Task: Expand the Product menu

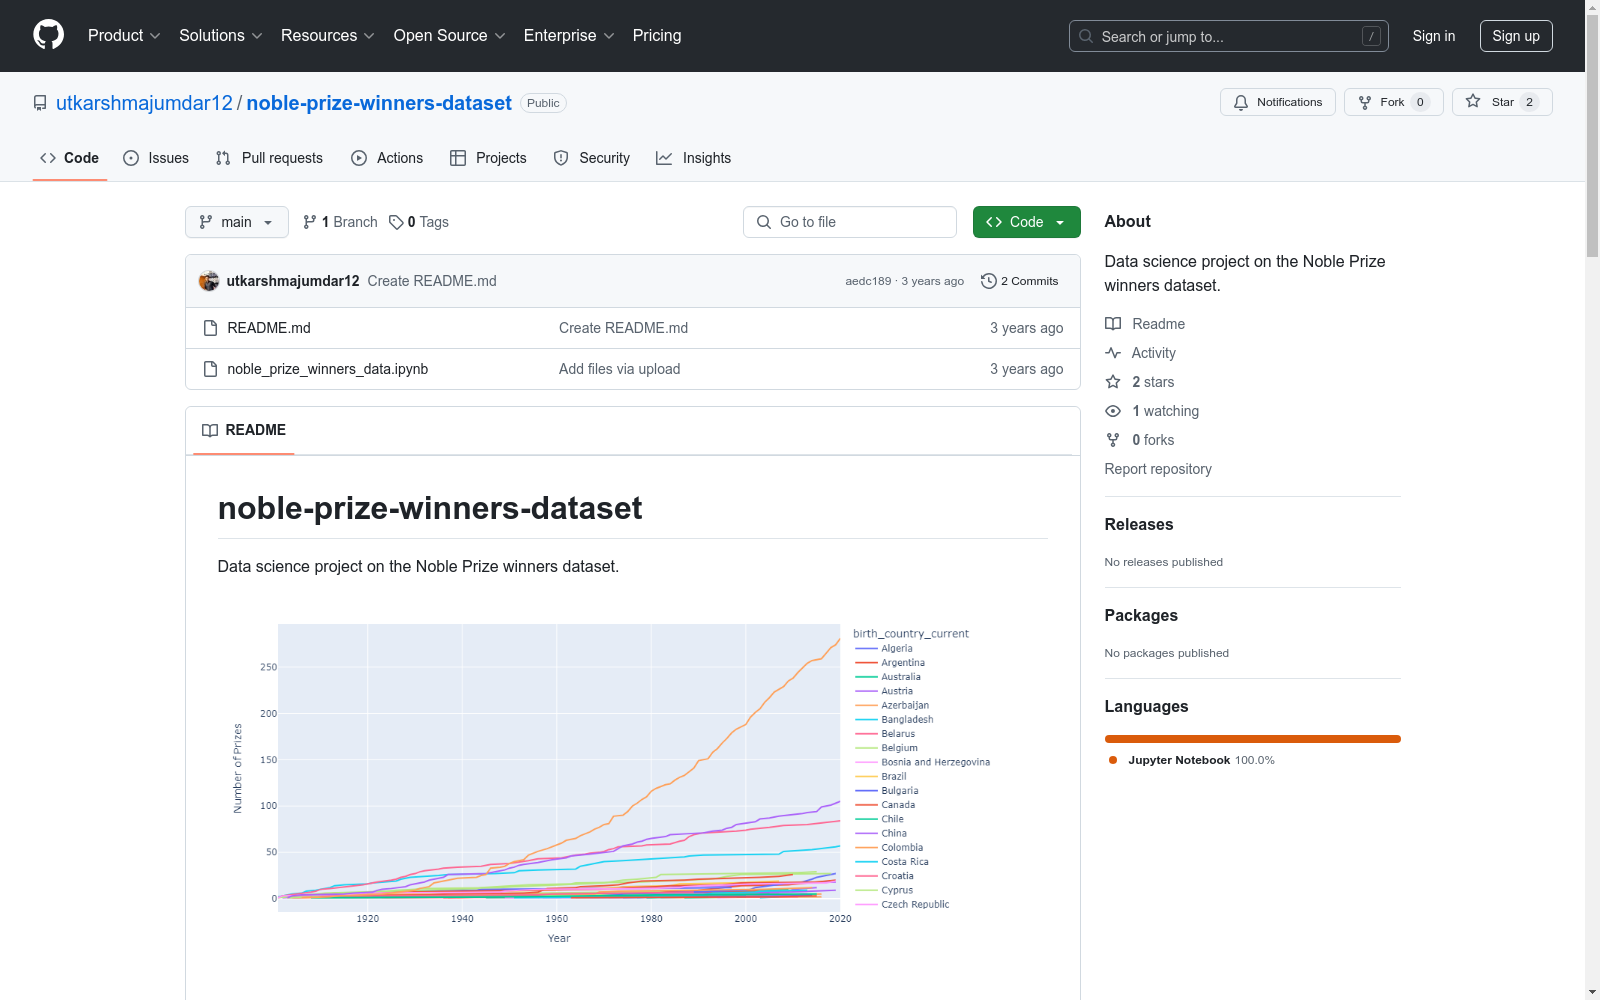Action: pyautogui.click(x=124, y=36)
